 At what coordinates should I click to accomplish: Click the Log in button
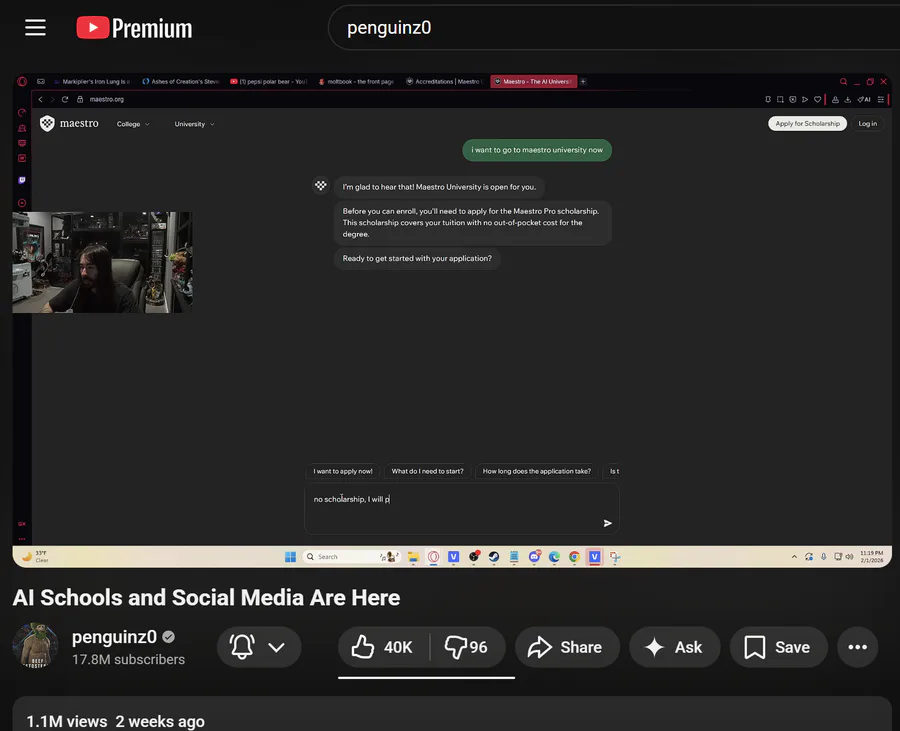pos(867,123)
